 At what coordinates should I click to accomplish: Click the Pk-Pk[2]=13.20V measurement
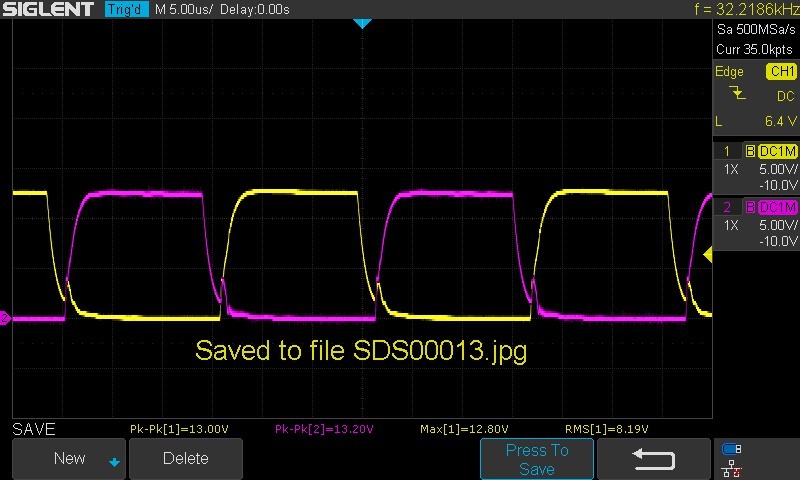pyautogui.click(x=324, y=429)
